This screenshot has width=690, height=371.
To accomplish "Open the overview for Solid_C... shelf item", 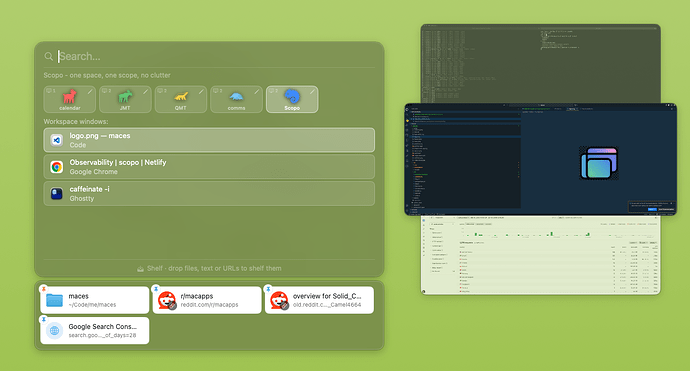I will (319, 300).
